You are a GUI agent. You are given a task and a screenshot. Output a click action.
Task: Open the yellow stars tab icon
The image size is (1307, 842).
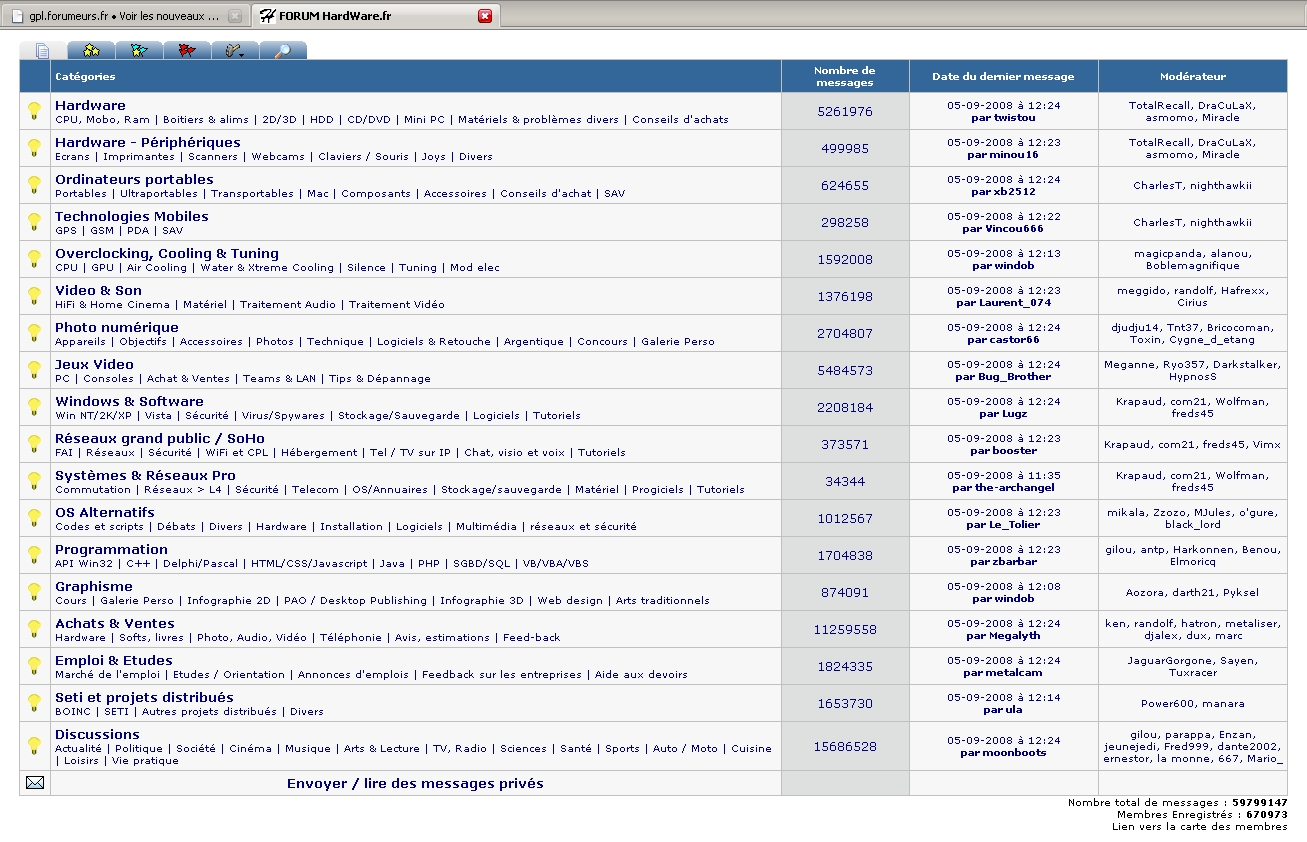(91, 50)
